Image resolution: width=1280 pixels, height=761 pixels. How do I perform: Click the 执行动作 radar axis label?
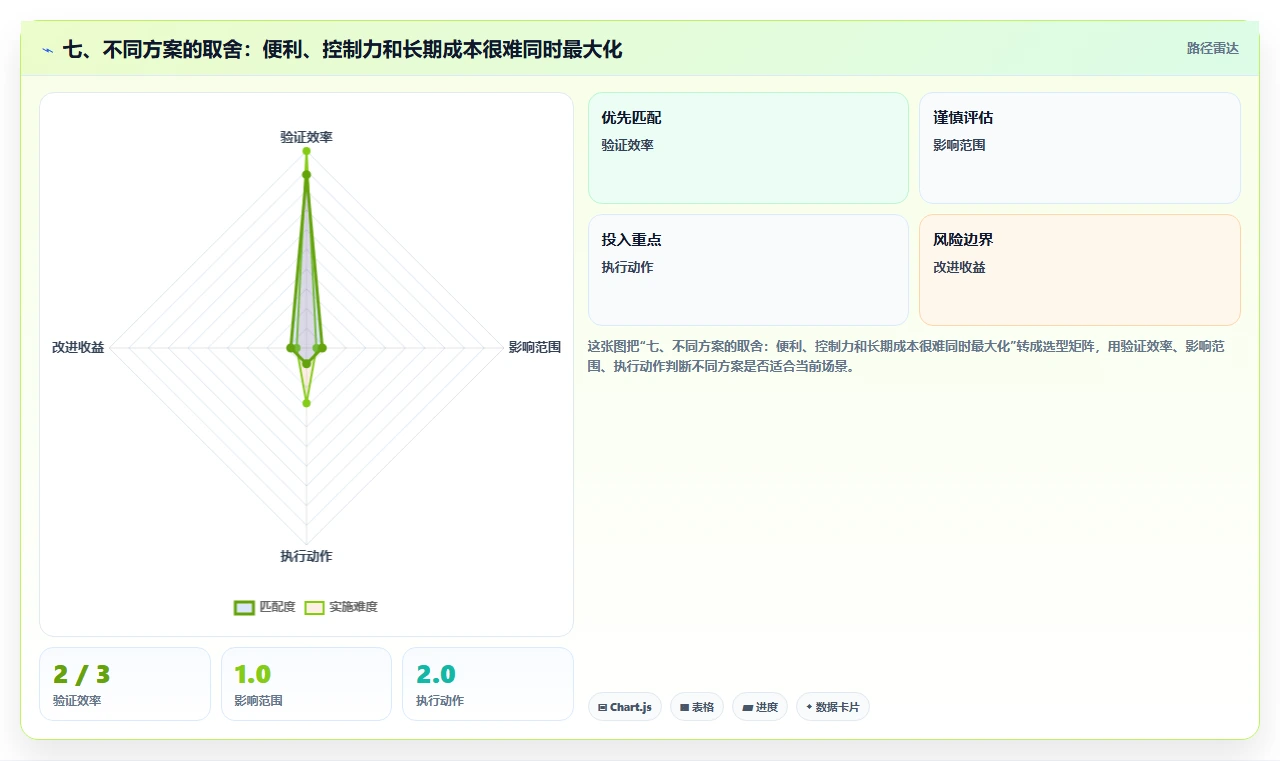[306, 556]
